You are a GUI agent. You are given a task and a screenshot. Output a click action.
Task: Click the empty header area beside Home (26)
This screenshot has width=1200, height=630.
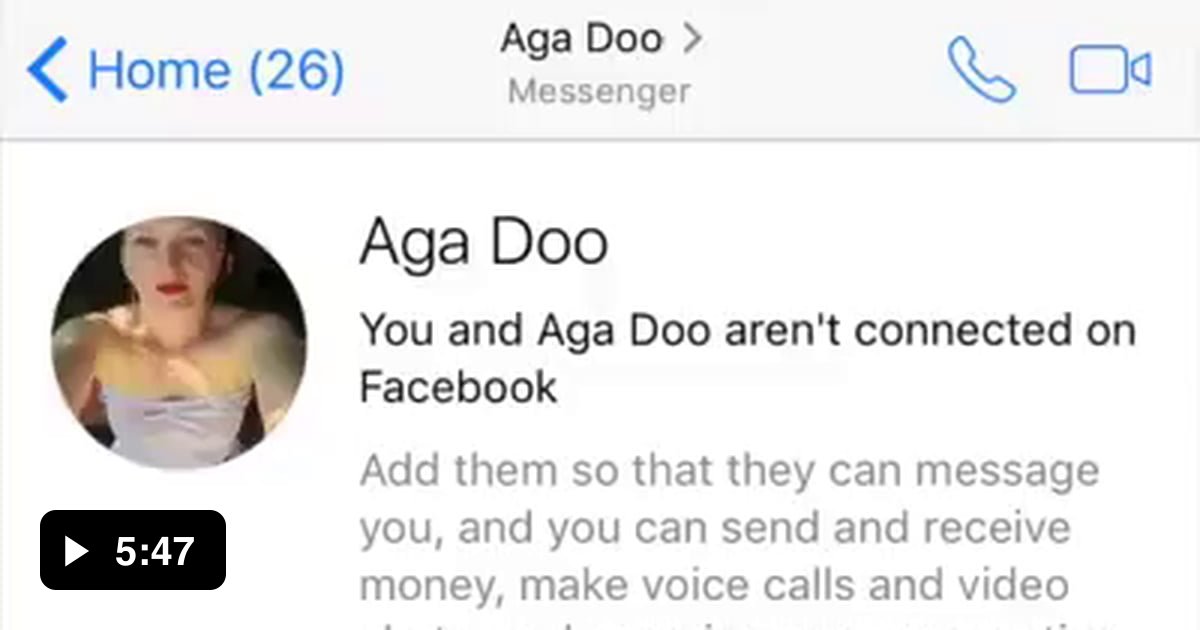420,70
